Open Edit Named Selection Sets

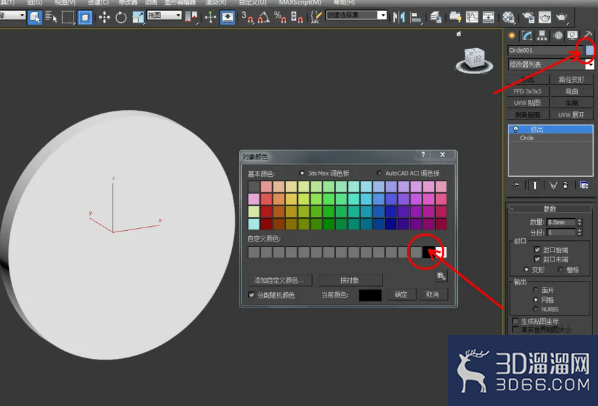[316, 17]
